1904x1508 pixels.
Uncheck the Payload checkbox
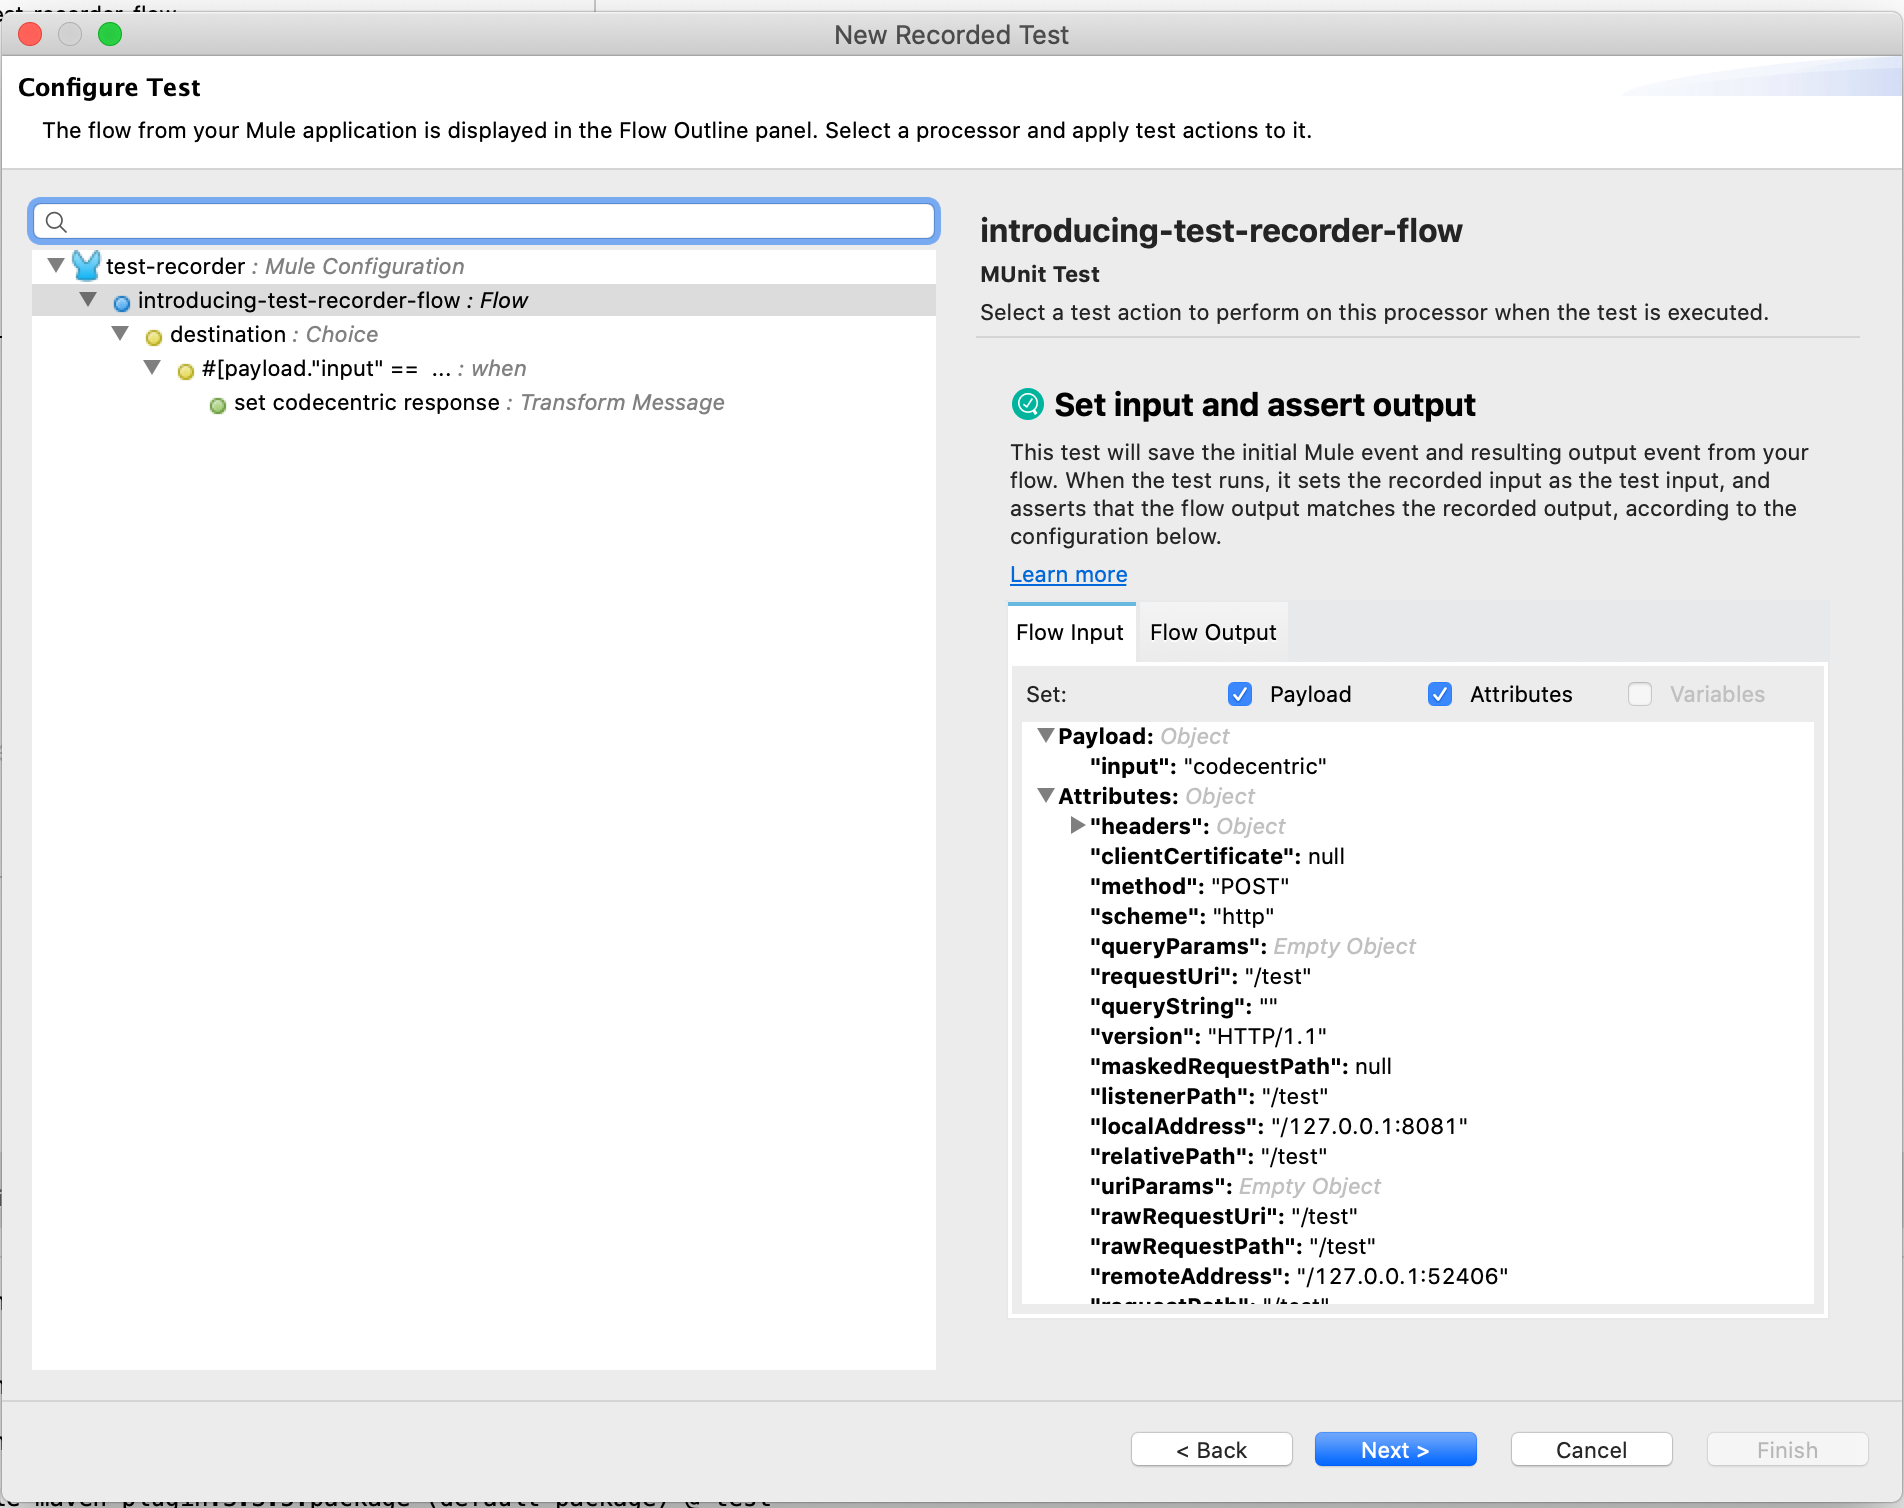point(1240,694)
